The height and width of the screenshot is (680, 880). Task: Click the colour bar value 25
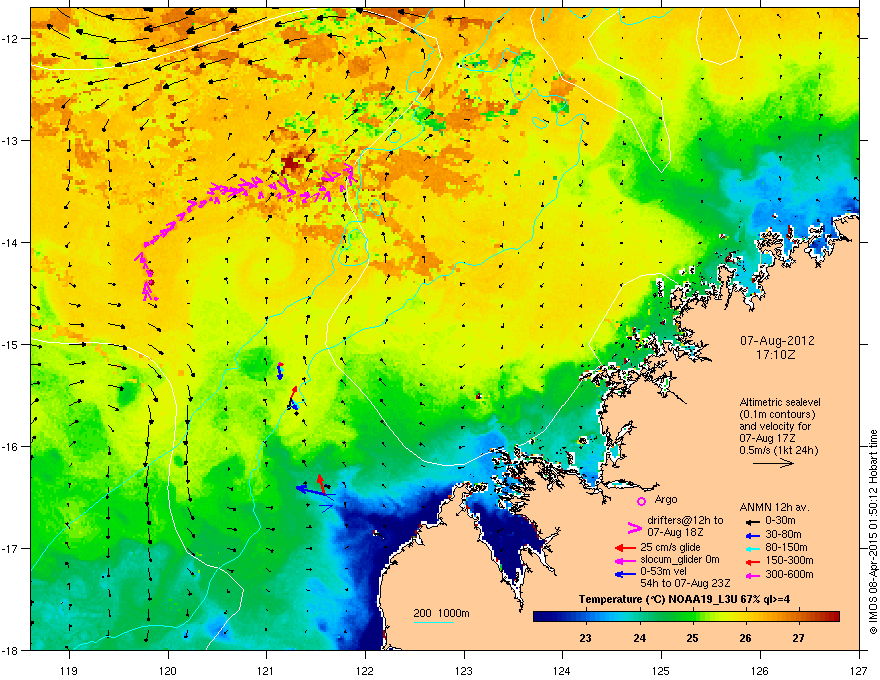[x=692, y=638]
